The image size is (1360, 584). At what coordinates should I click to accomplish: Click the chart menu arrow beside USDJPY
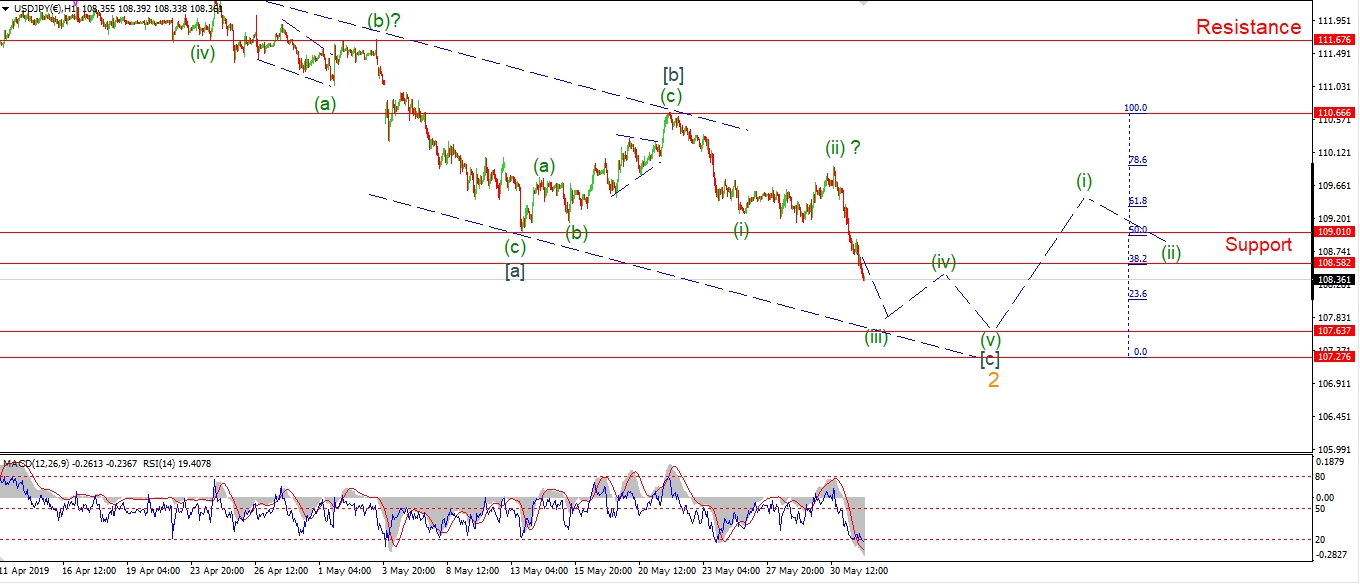(x=6, y=9)
